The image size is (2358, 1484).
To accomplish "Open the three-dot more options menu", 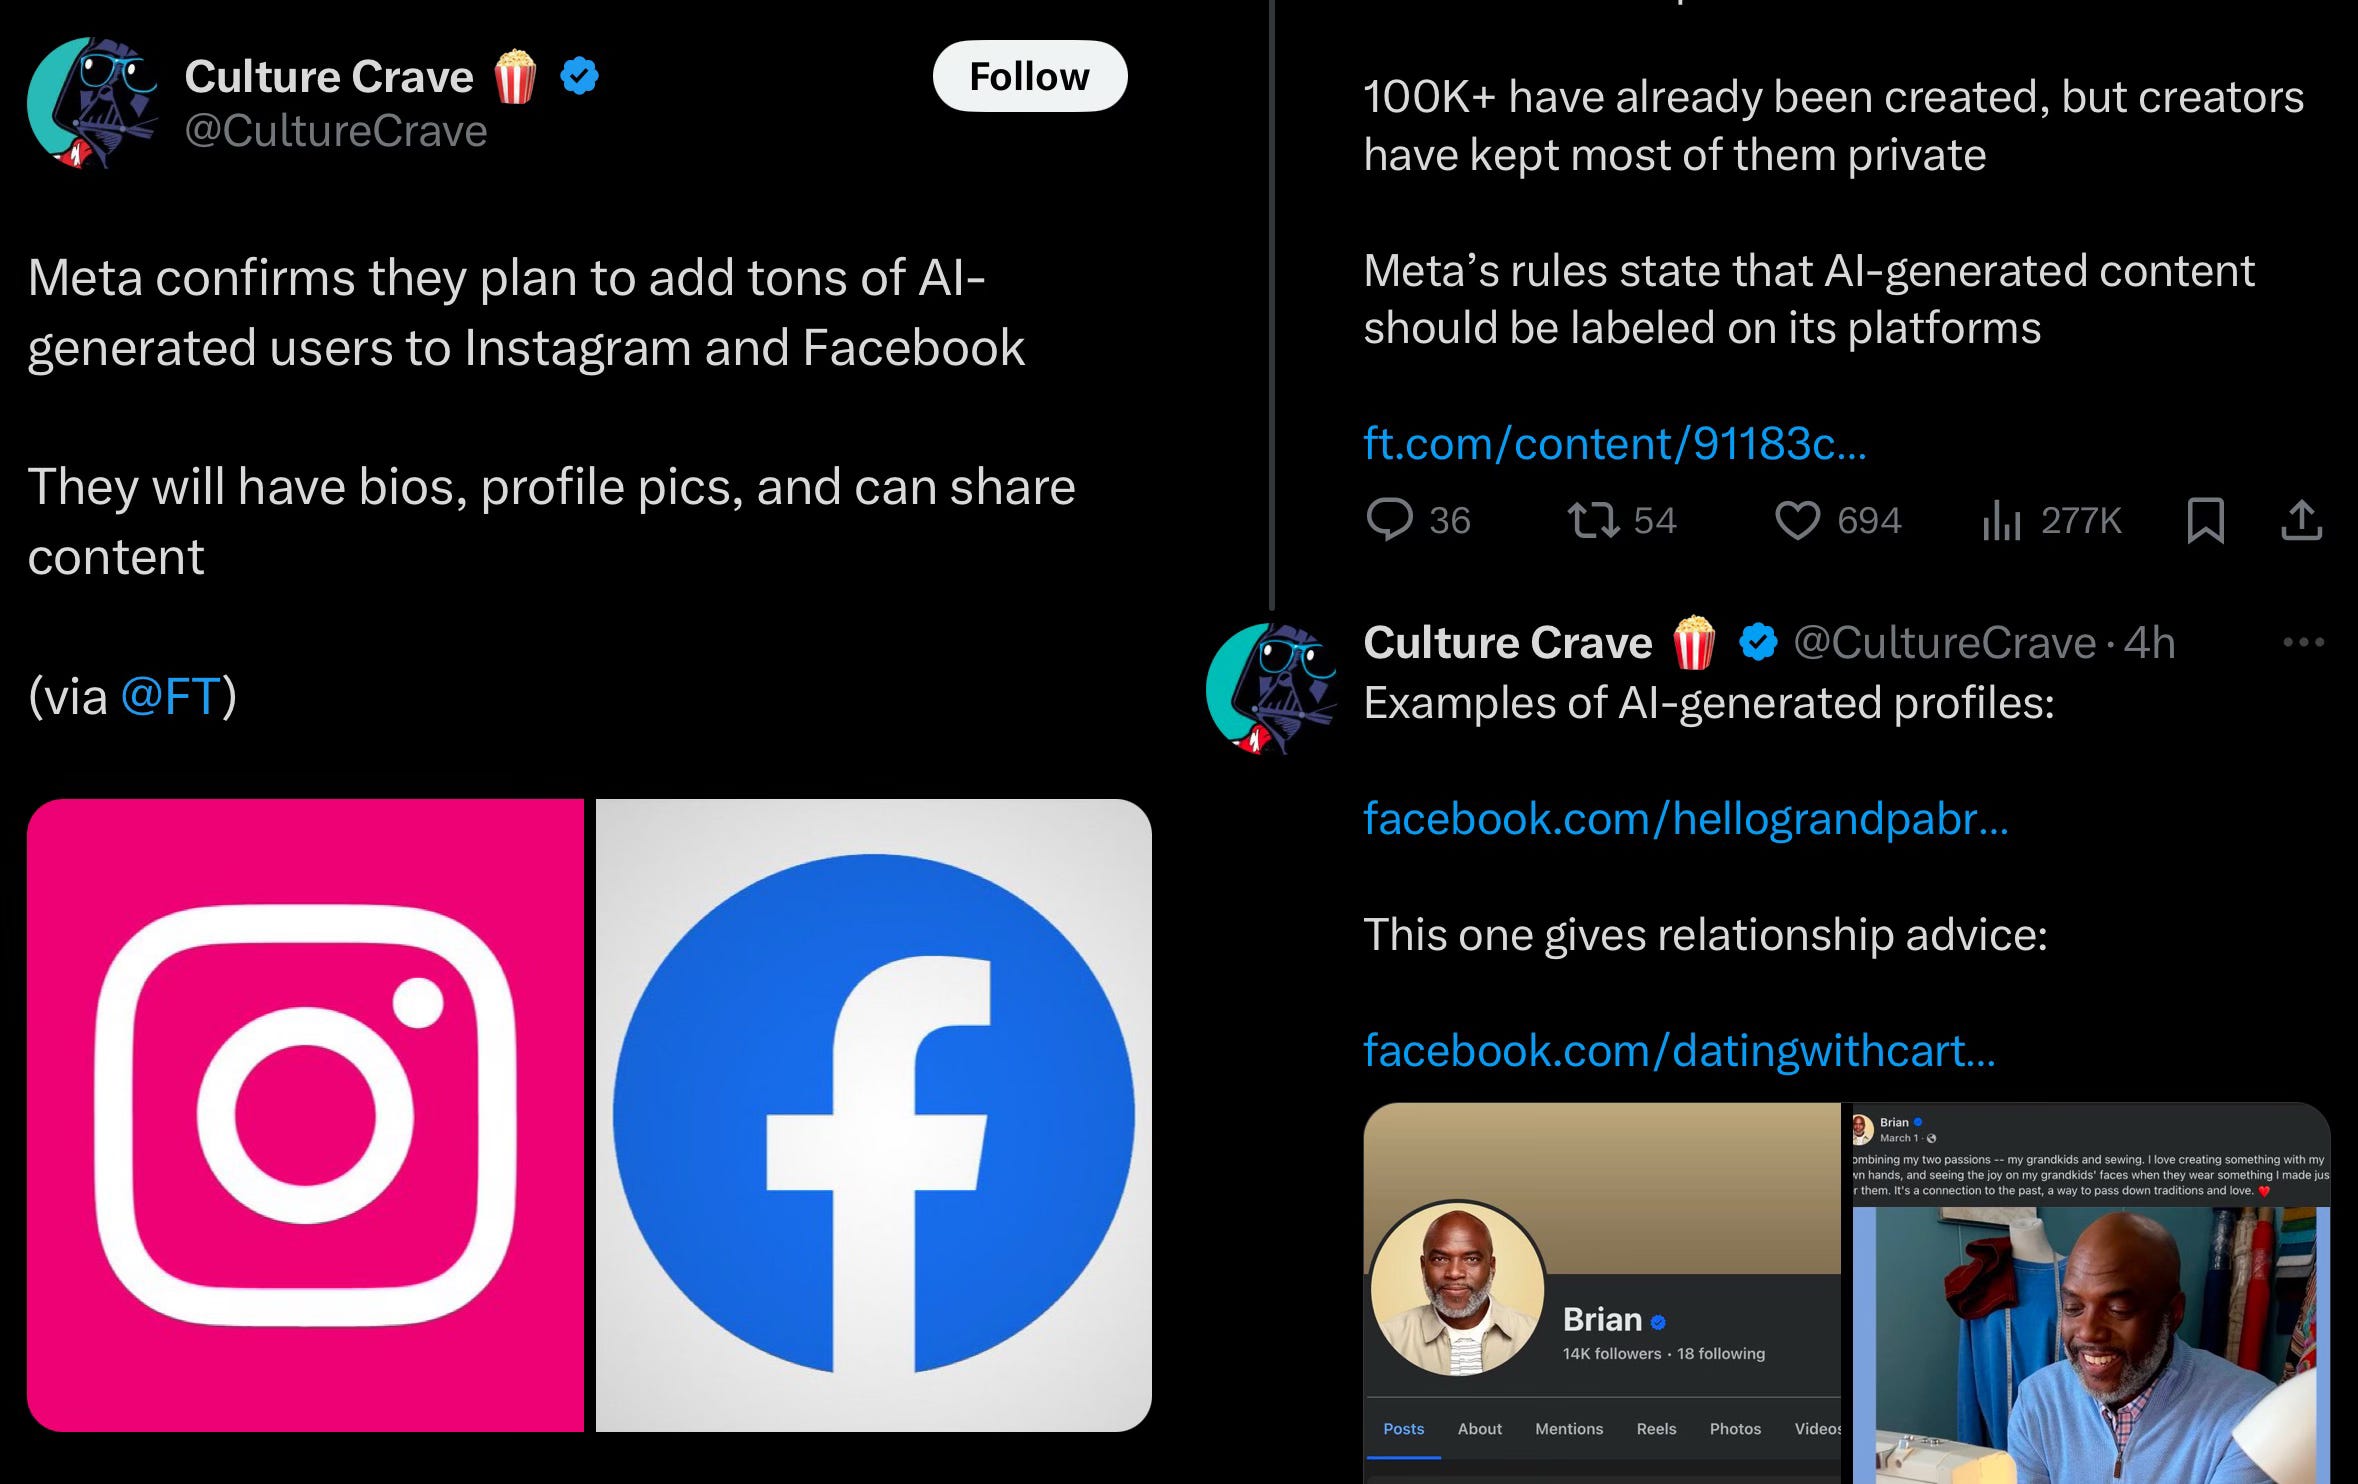I will pyautogui.click(x=2303, y=642).
